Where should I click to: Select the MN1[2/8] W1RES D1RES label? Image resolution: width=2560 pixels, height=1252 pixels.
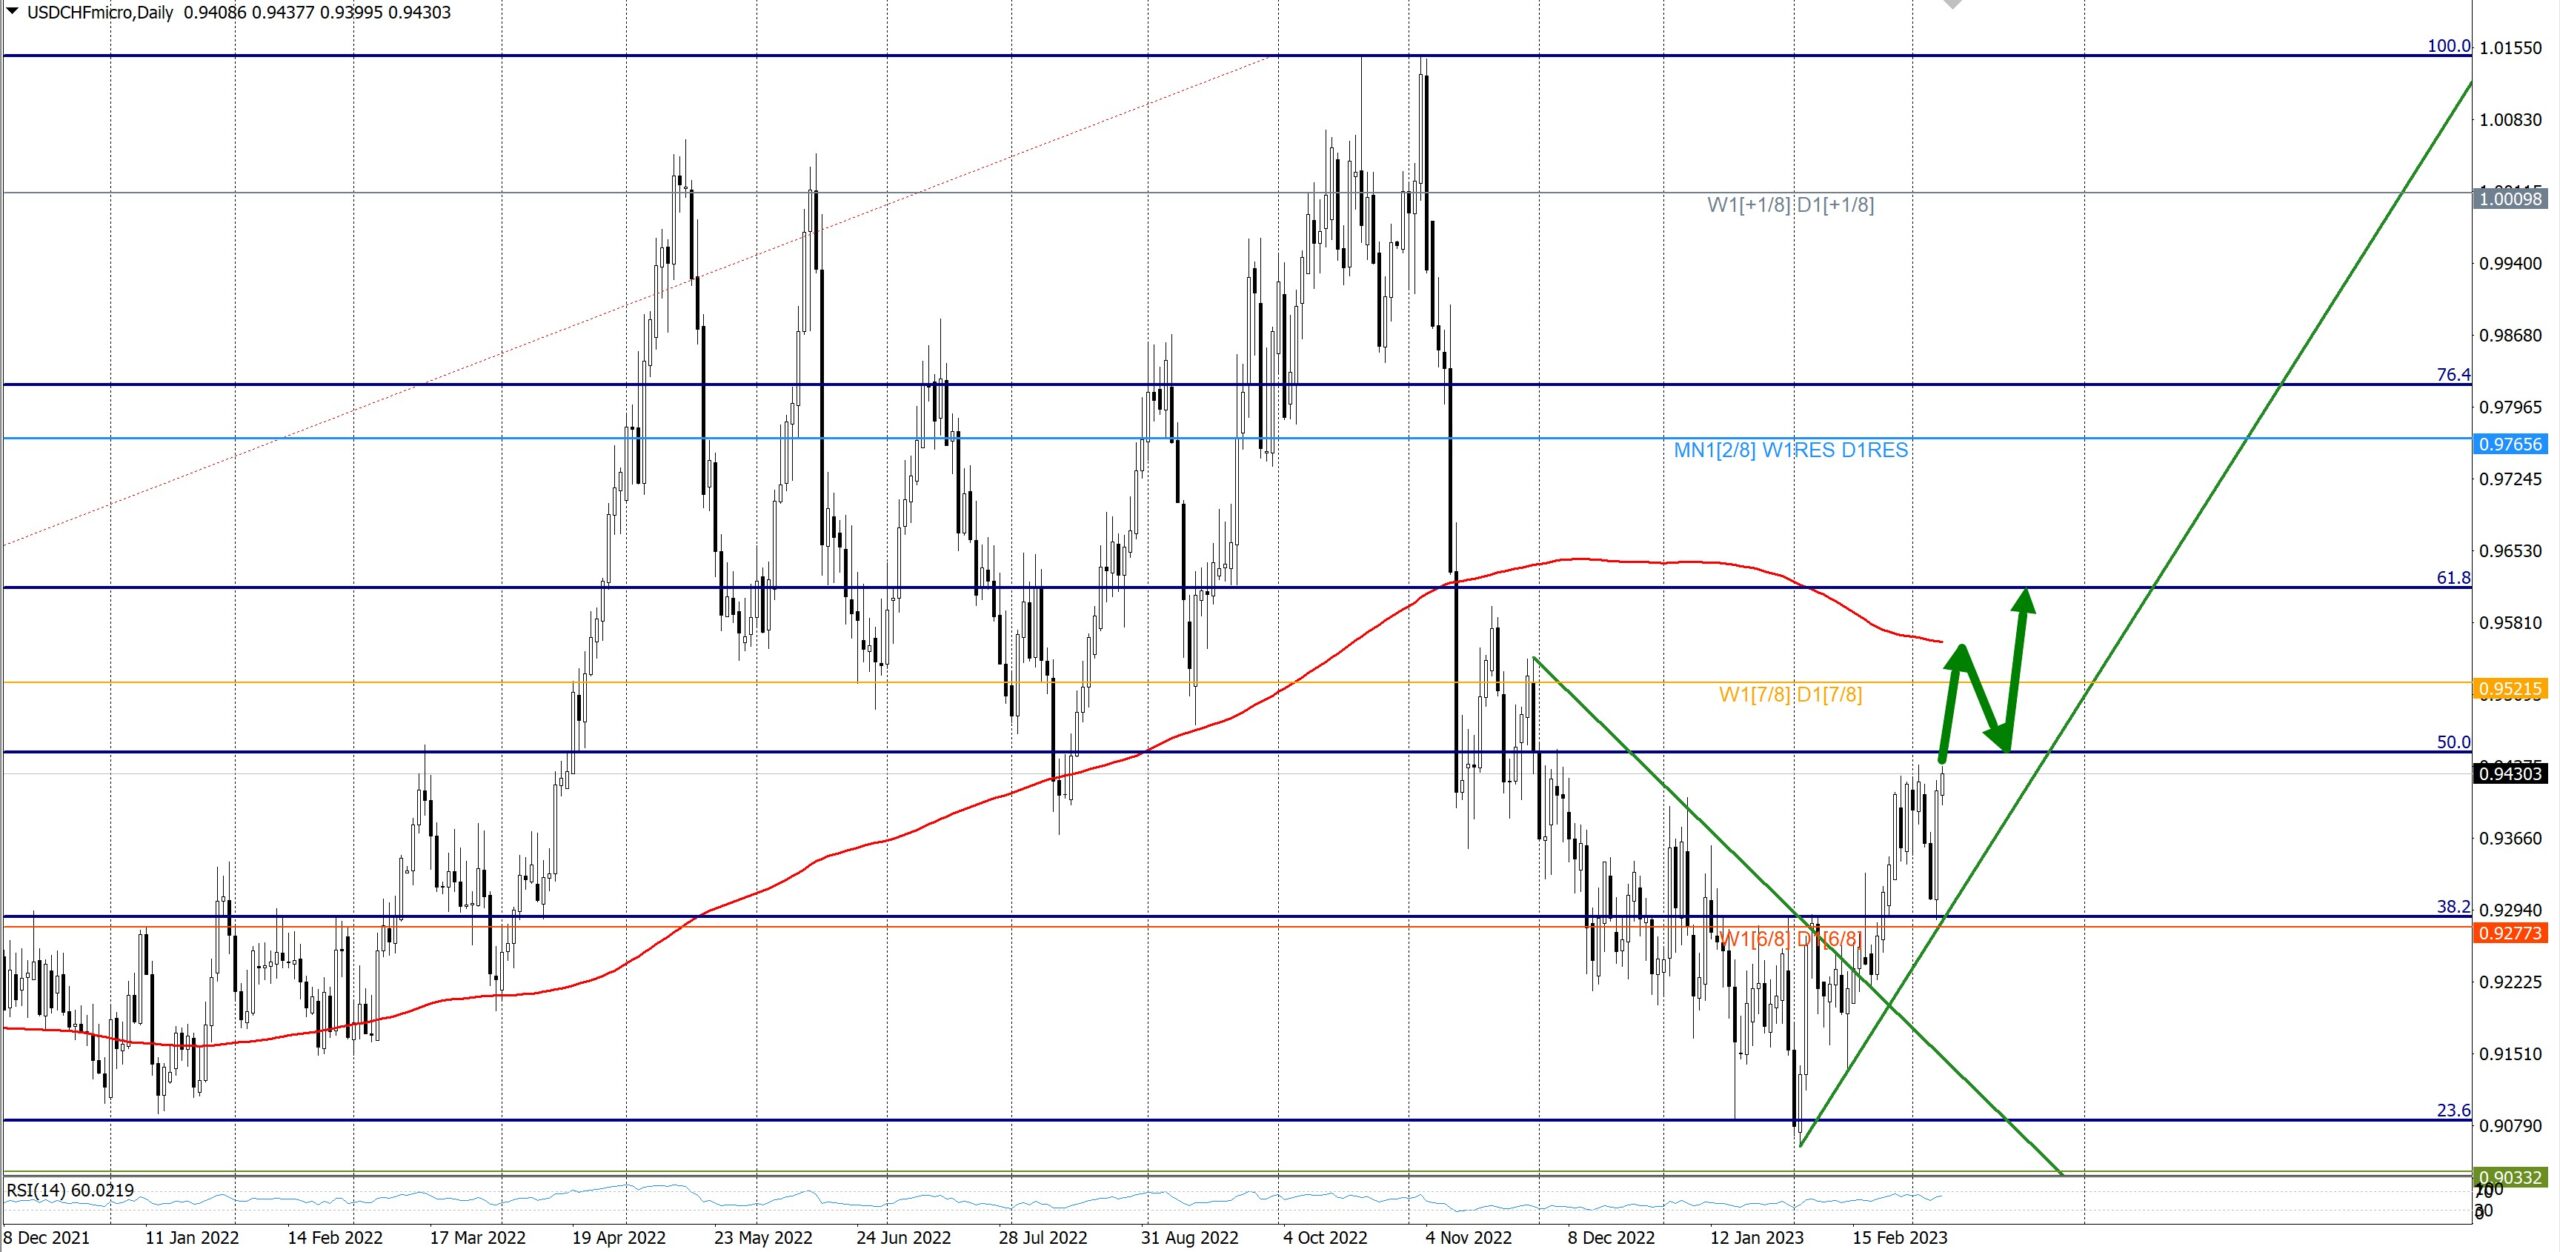[x=1790, y=450]
